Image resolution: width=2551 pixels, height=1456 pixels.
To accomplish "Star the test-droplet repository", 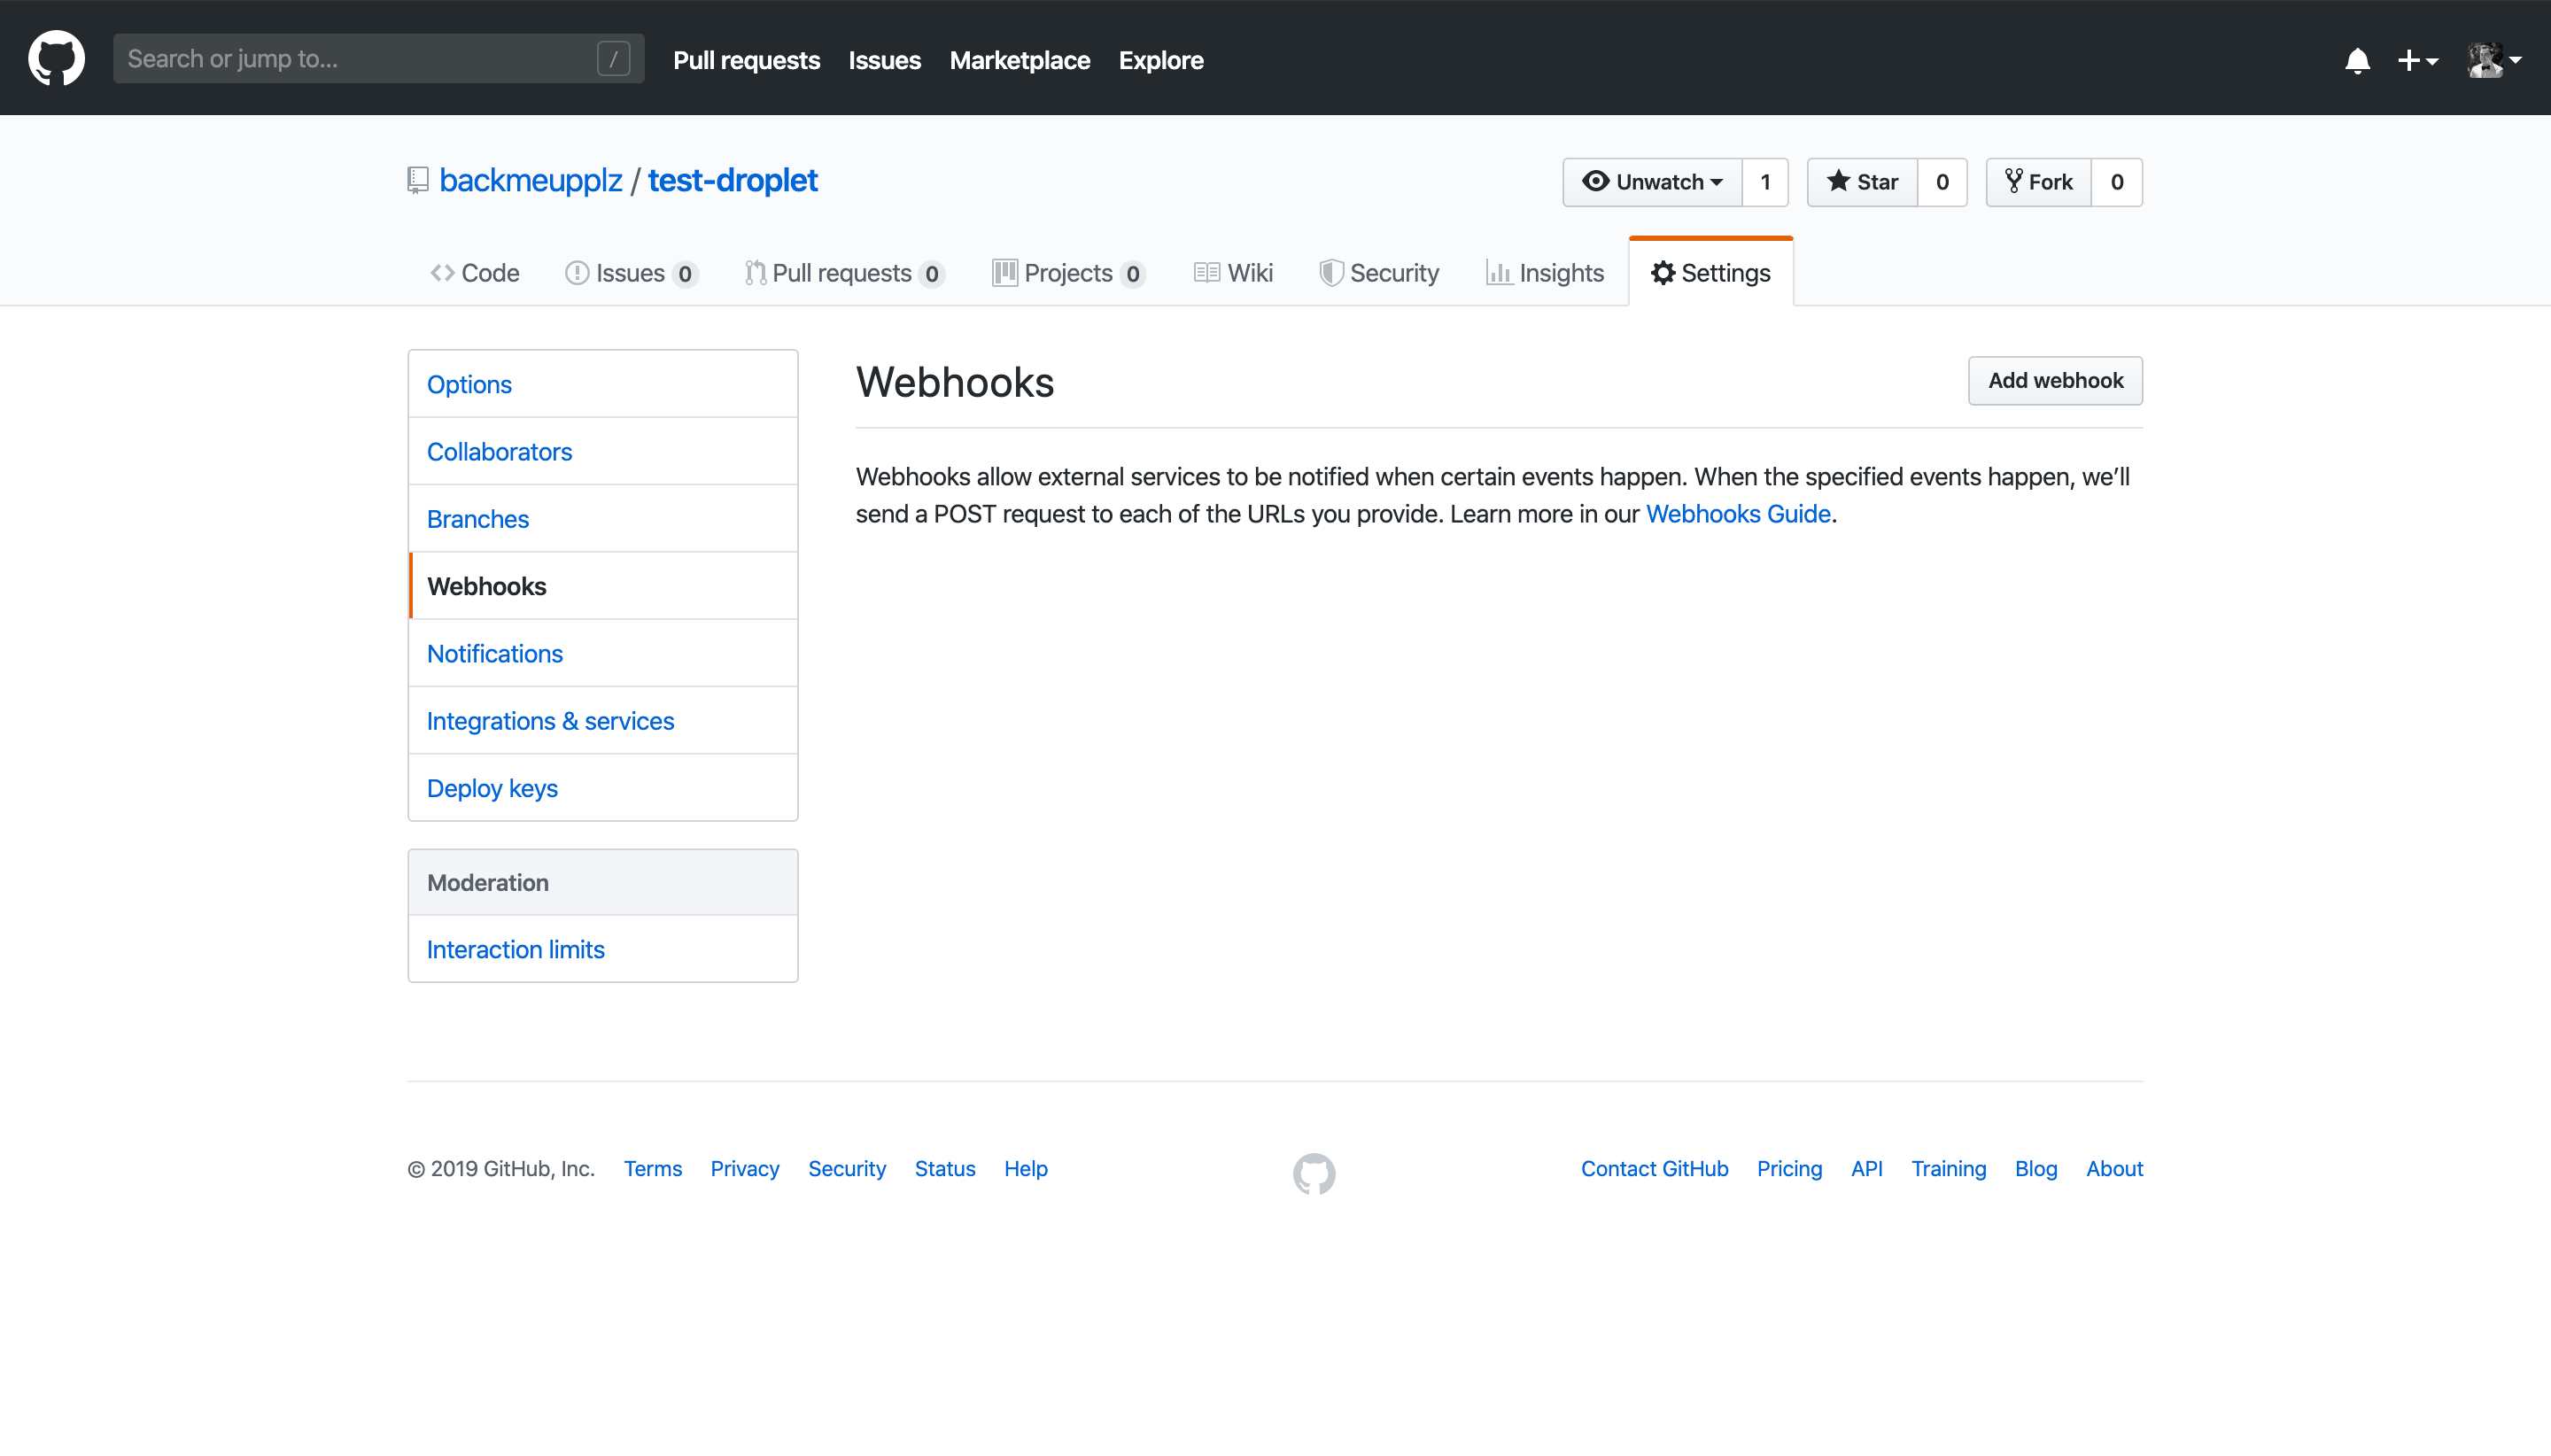I will click(1862, 182).
